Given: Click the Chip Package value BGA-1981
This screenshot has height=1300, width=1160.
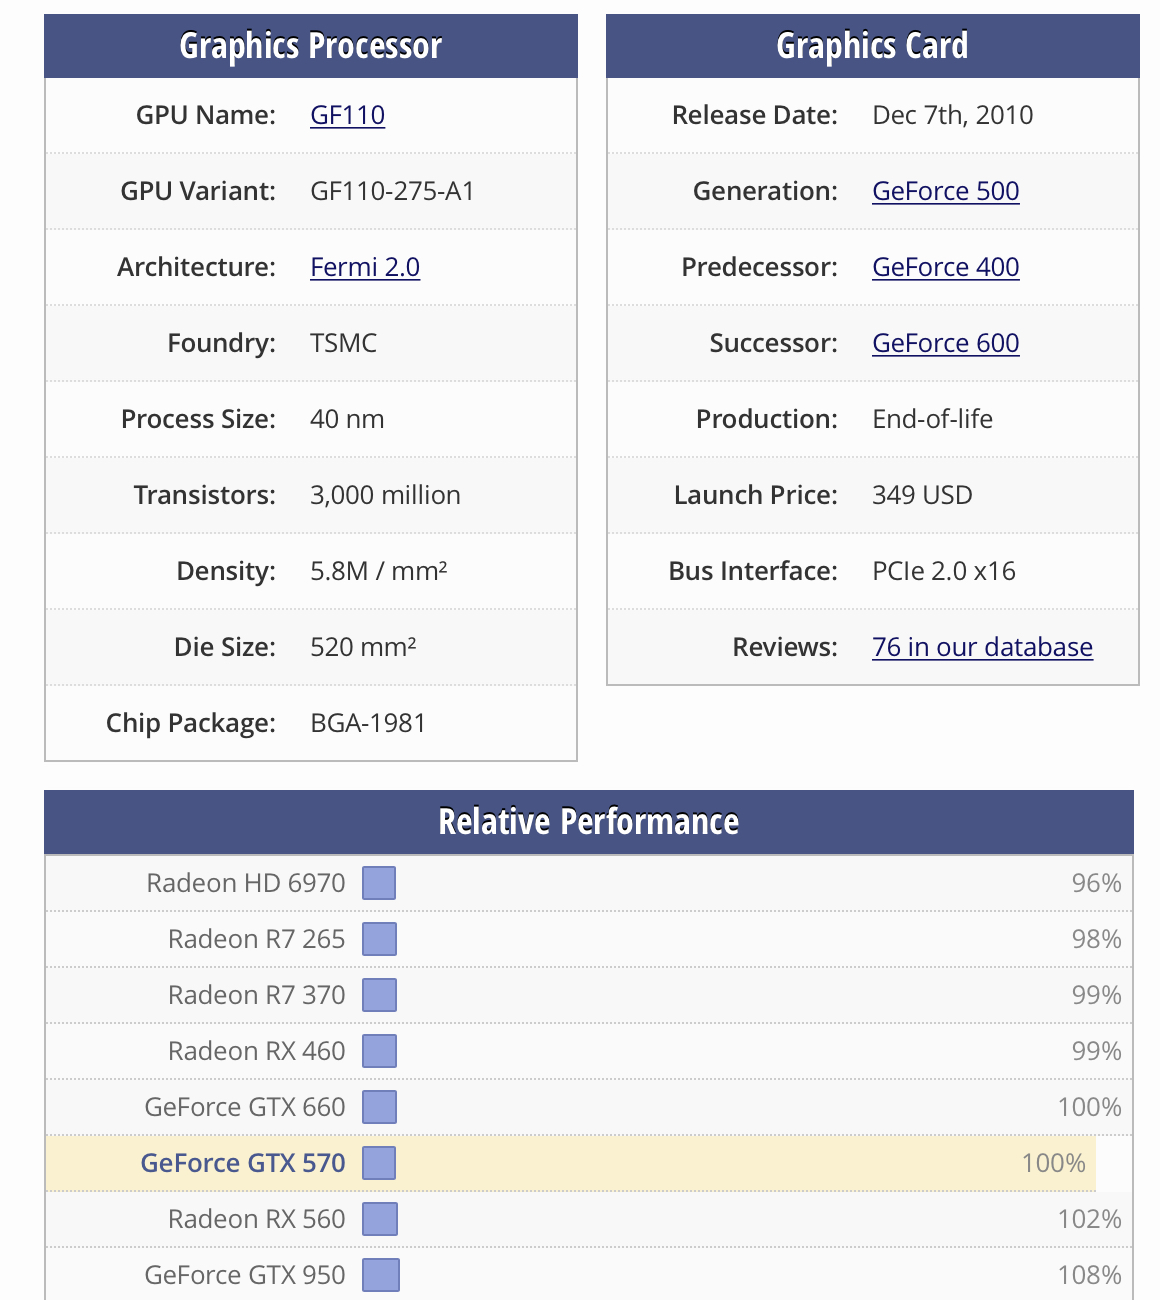Looking at the screenshot, I should click(x=368, y=723).
